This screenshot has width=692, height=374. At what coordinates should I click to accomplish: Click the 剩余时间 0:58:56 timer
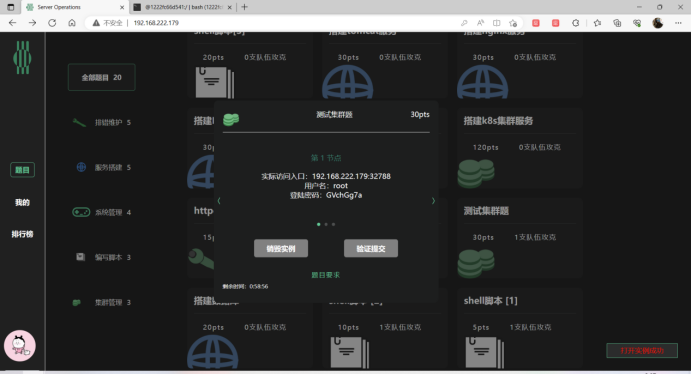coord(245,286)
